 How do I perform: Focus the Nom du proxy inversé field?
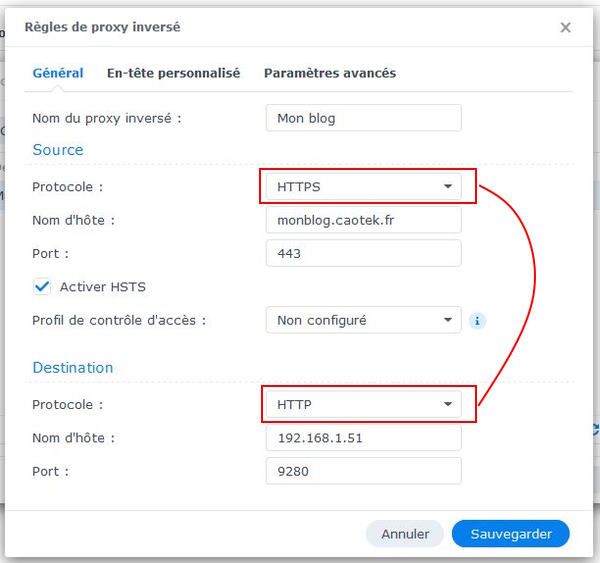click(363, 118)
